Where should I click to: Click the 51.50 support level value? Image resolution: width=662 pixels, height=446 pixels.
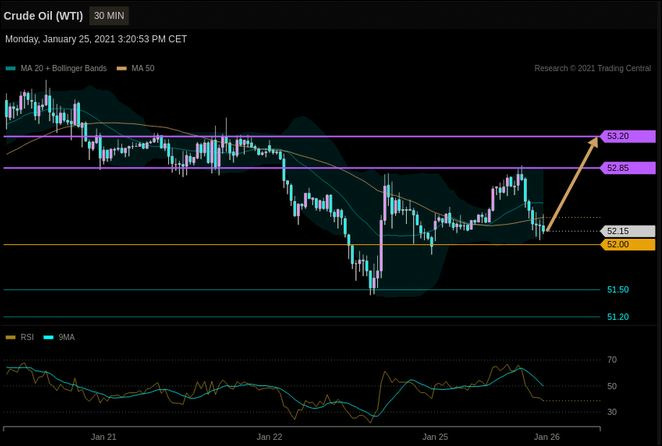click(618, 290)
